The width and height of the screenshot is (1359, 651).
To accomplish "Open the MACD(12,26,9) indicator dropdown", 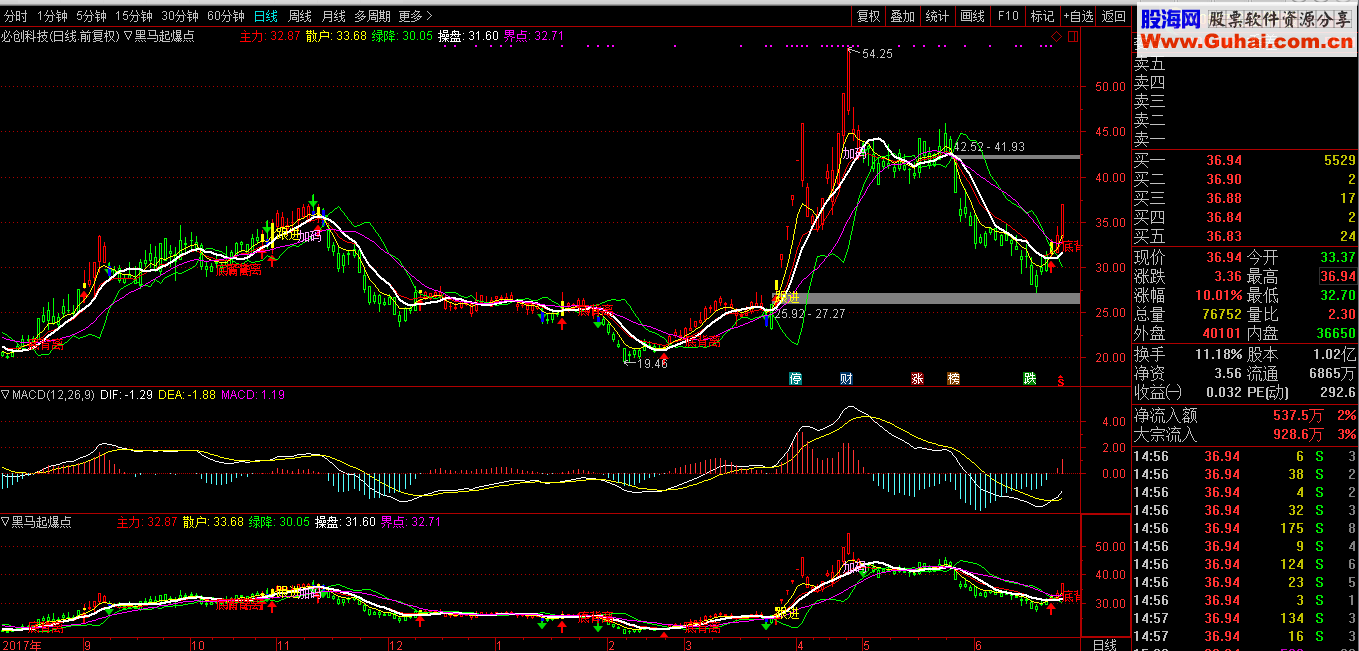I will click(49, 395).
